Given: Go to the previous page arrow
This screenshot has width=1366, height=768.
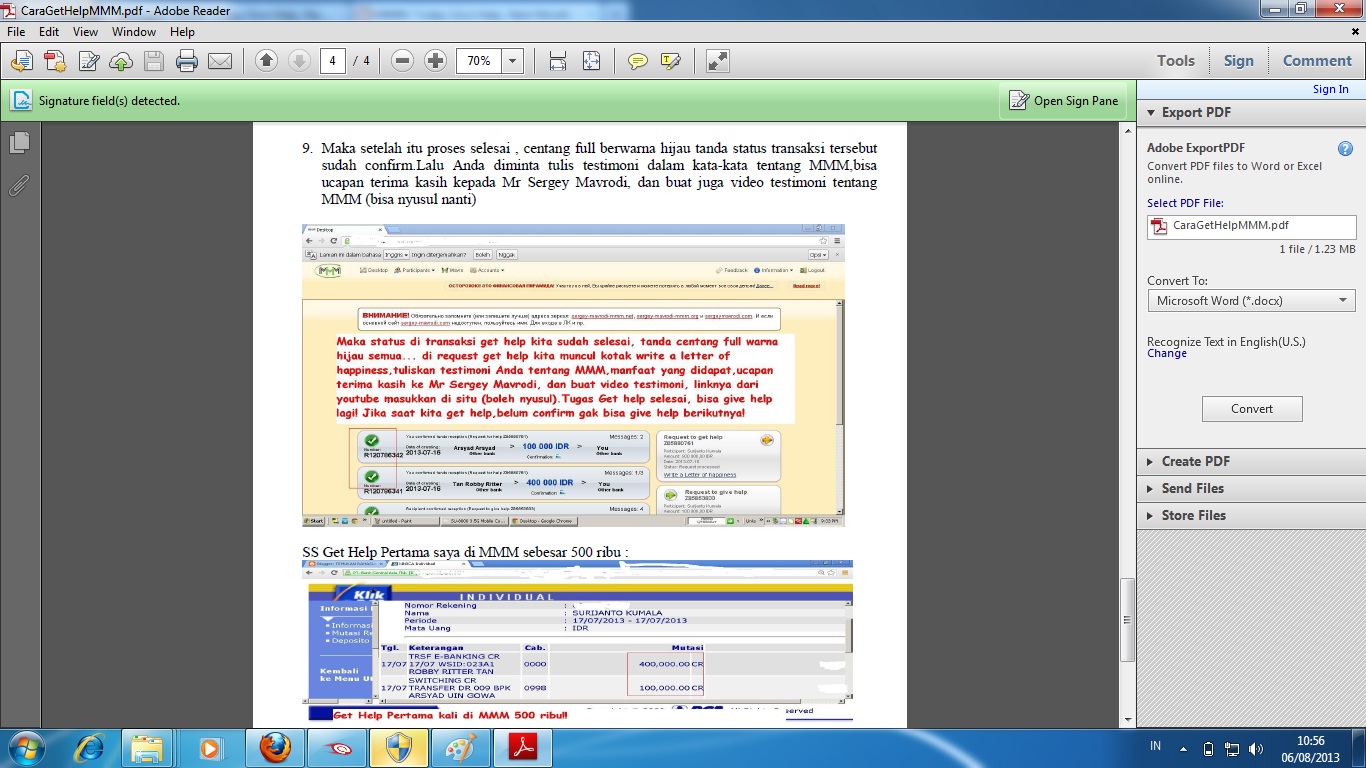Looking at the screenshot, I should [266, 61].
